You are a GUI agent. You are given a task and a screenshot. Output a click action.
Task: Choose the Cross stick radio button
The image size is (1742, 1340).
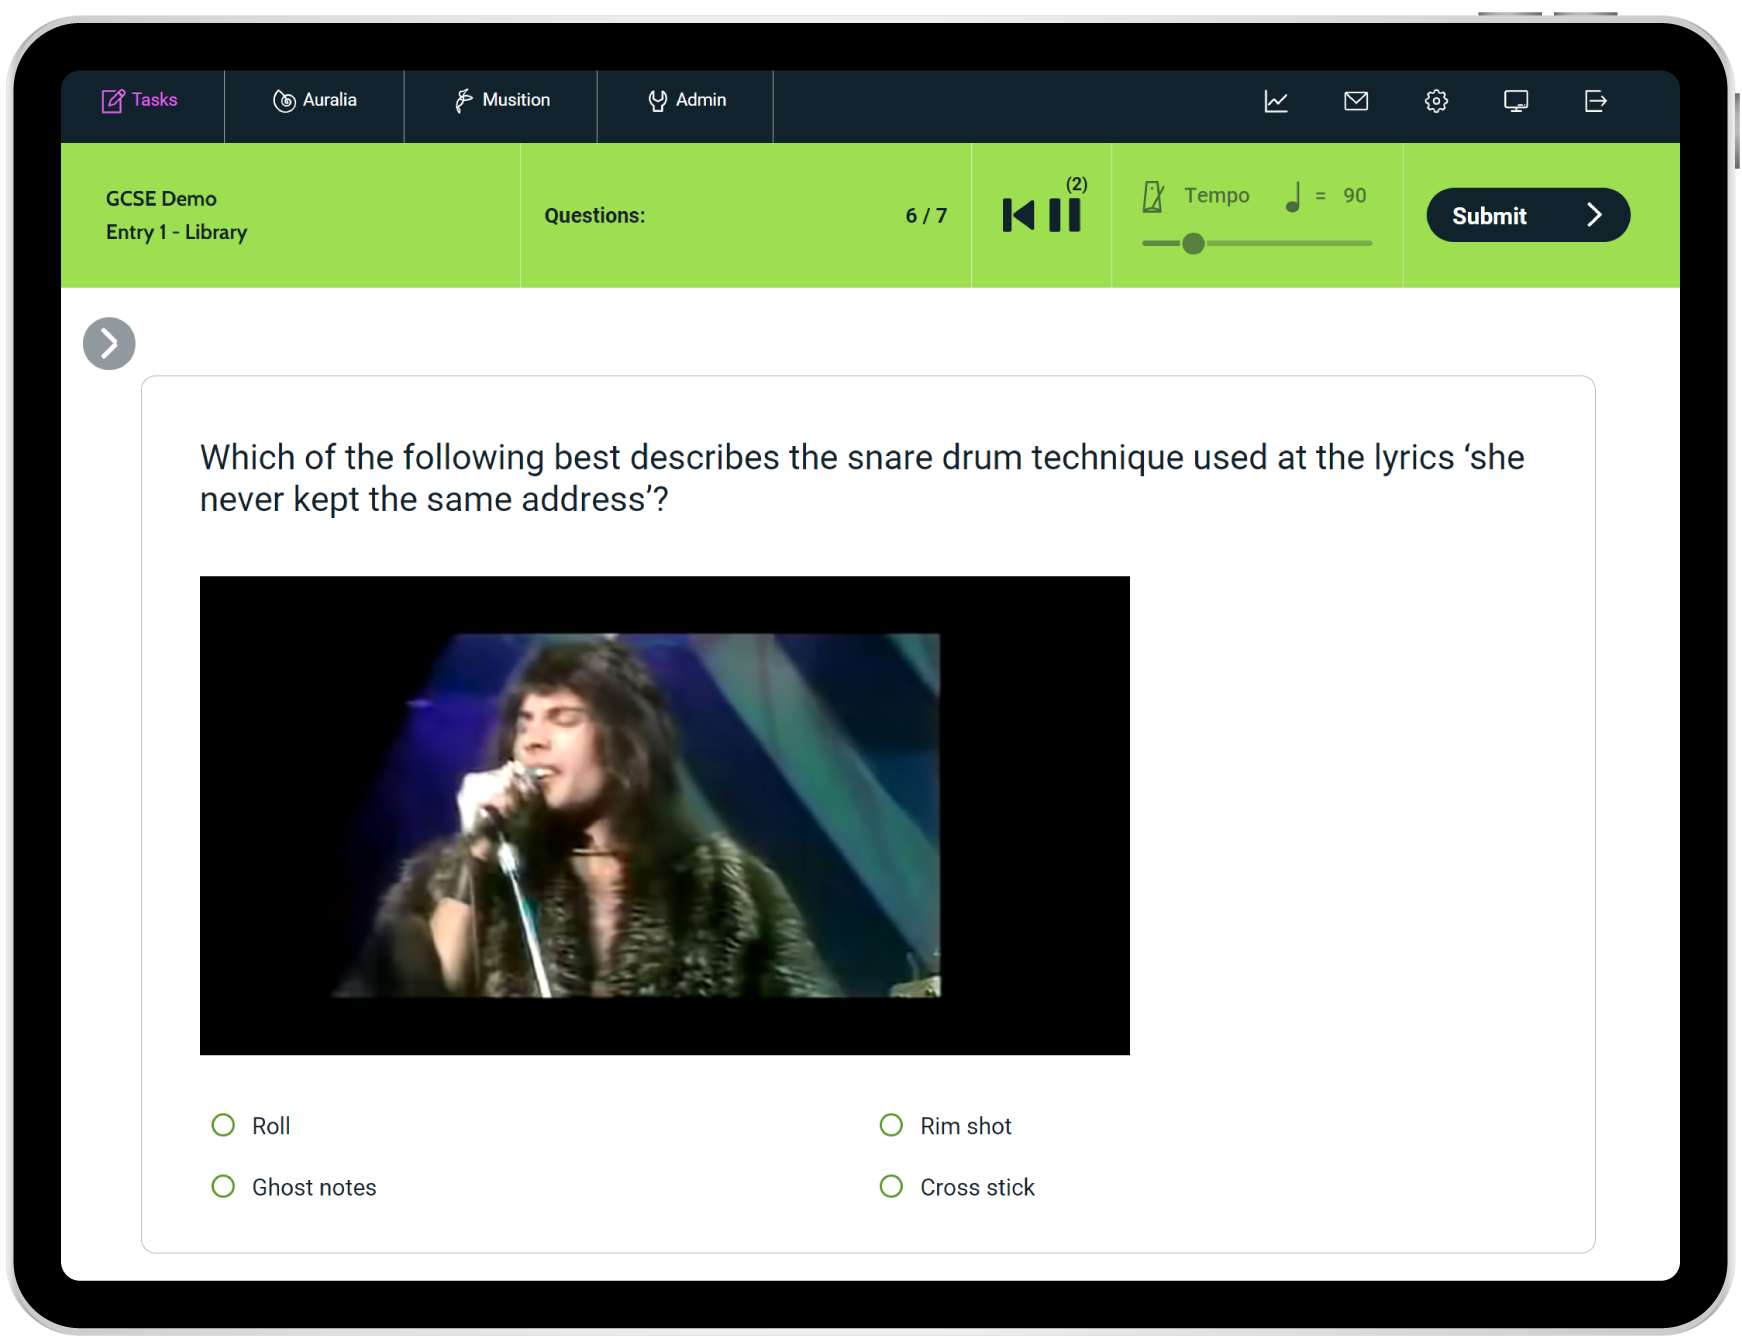click(x=891, y=1187)
